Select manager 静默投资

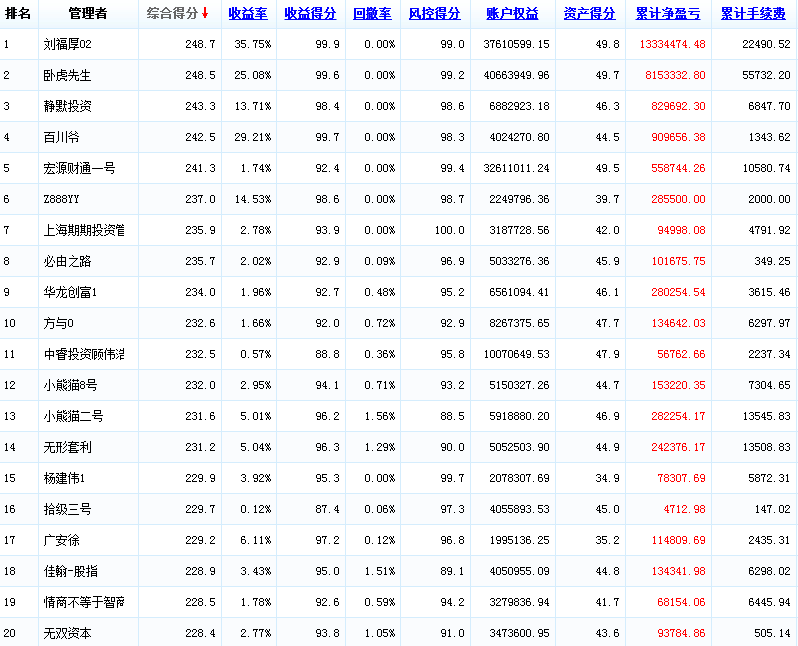(x=67, y=106)
